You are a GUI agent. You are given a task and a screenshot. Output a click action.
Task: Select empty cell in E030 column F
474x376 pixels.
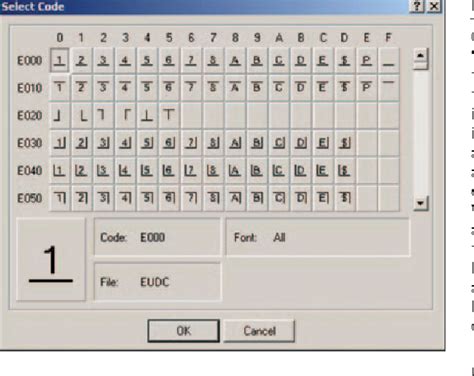point(388,143)
